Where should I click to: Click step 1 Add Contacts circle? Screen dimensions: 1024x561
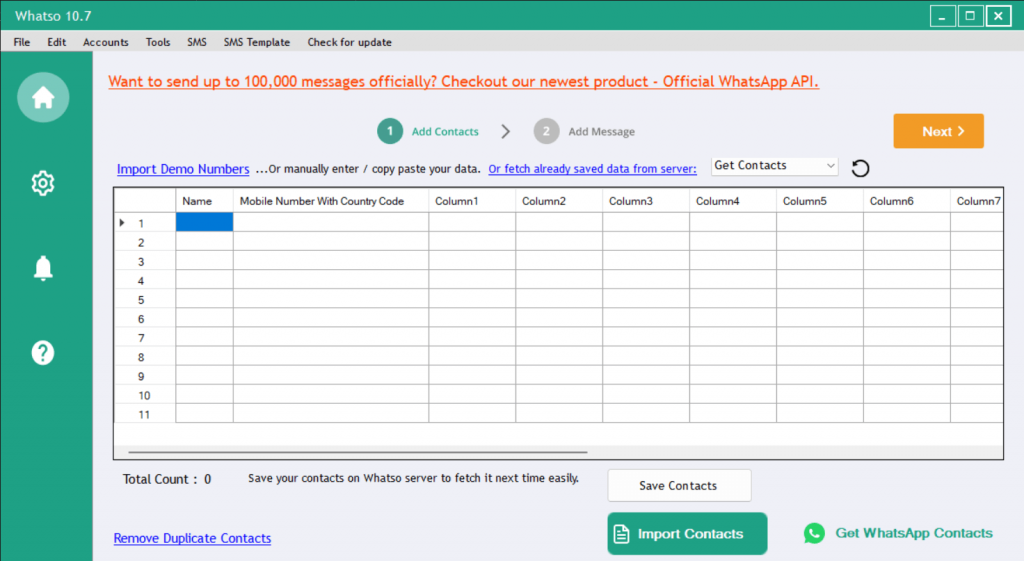click(x=390, y=131)
